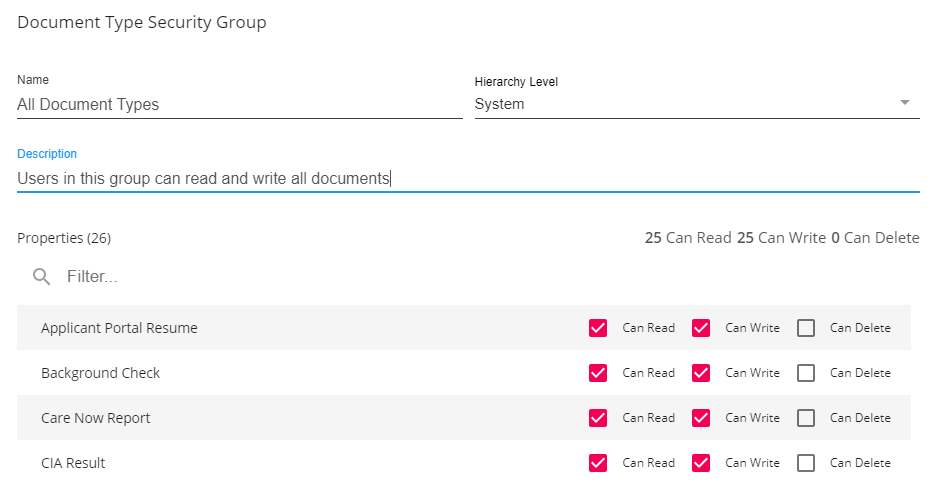This screenshot has width=936, height=483.
Task: Check Can Delete for Background Check
Action: [x=806, y=373]
